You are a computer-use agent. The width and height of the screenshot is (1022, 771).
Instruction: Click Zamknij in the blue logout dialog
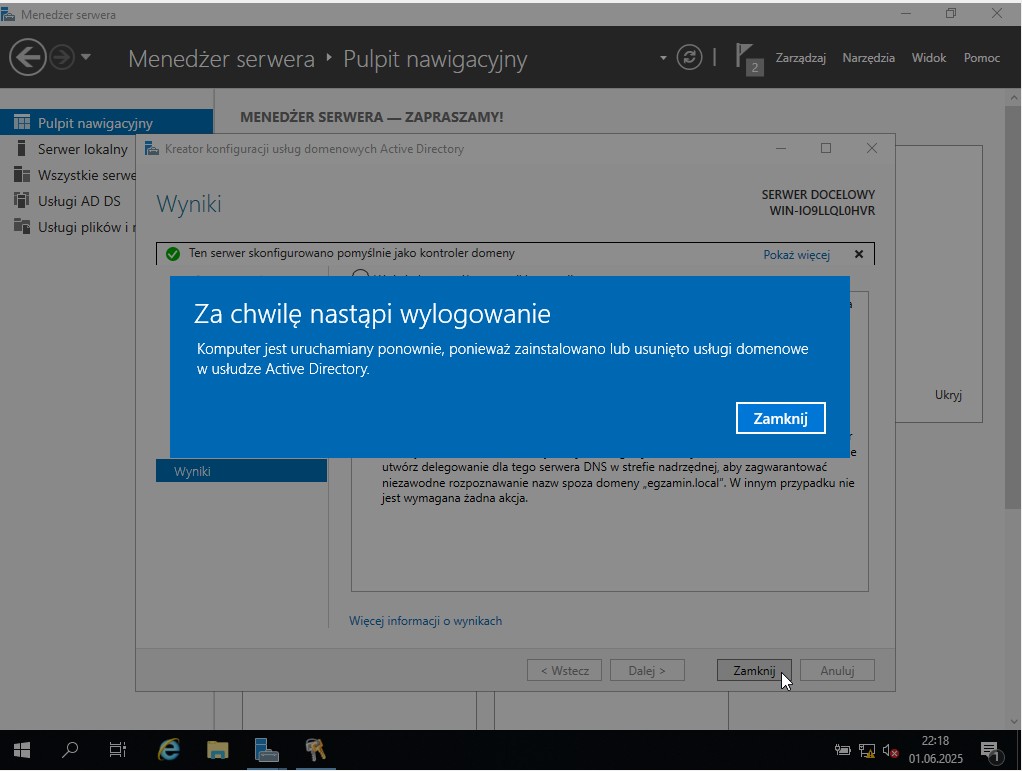click(780, 418)
